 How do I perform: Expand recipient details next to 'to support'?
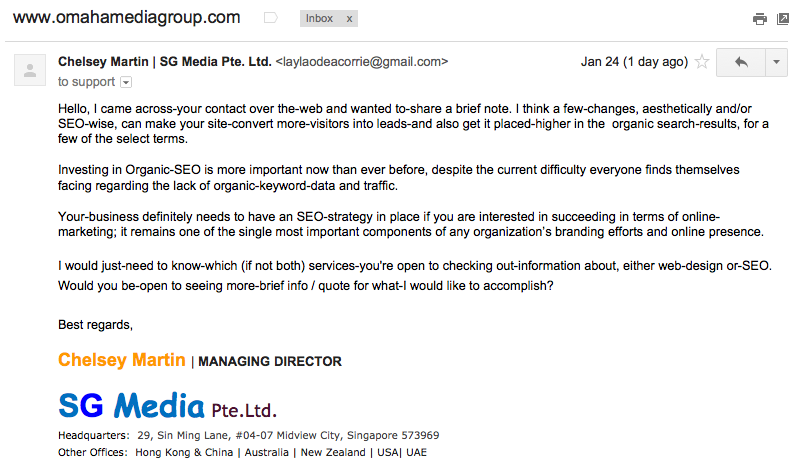126,82
